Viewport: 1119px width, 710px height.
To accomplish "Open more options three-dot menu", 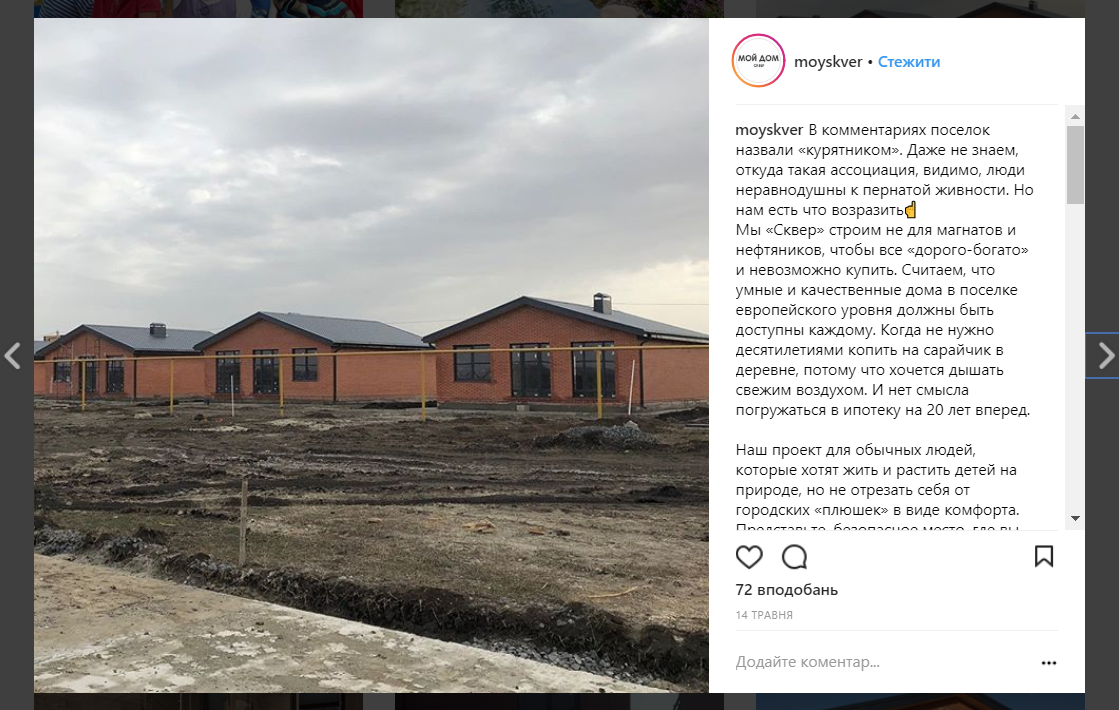I will (x=1048, y=663).
